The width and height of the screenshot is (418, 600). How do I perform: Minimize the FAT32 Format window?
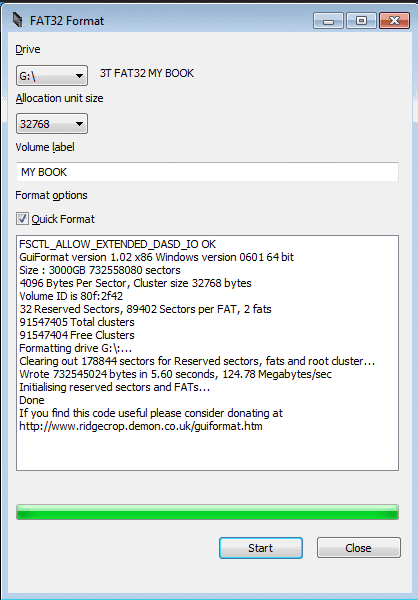click(x=328, y=21)
